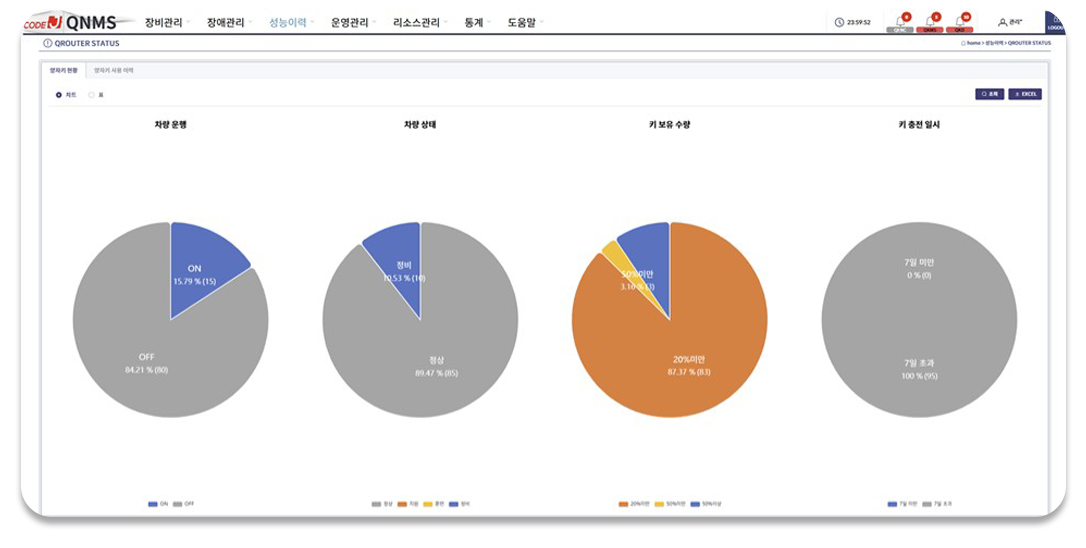The image size is (1086, 548).
Task: Open the QNMS alarm bell notifications
Action: pos(930,21)
